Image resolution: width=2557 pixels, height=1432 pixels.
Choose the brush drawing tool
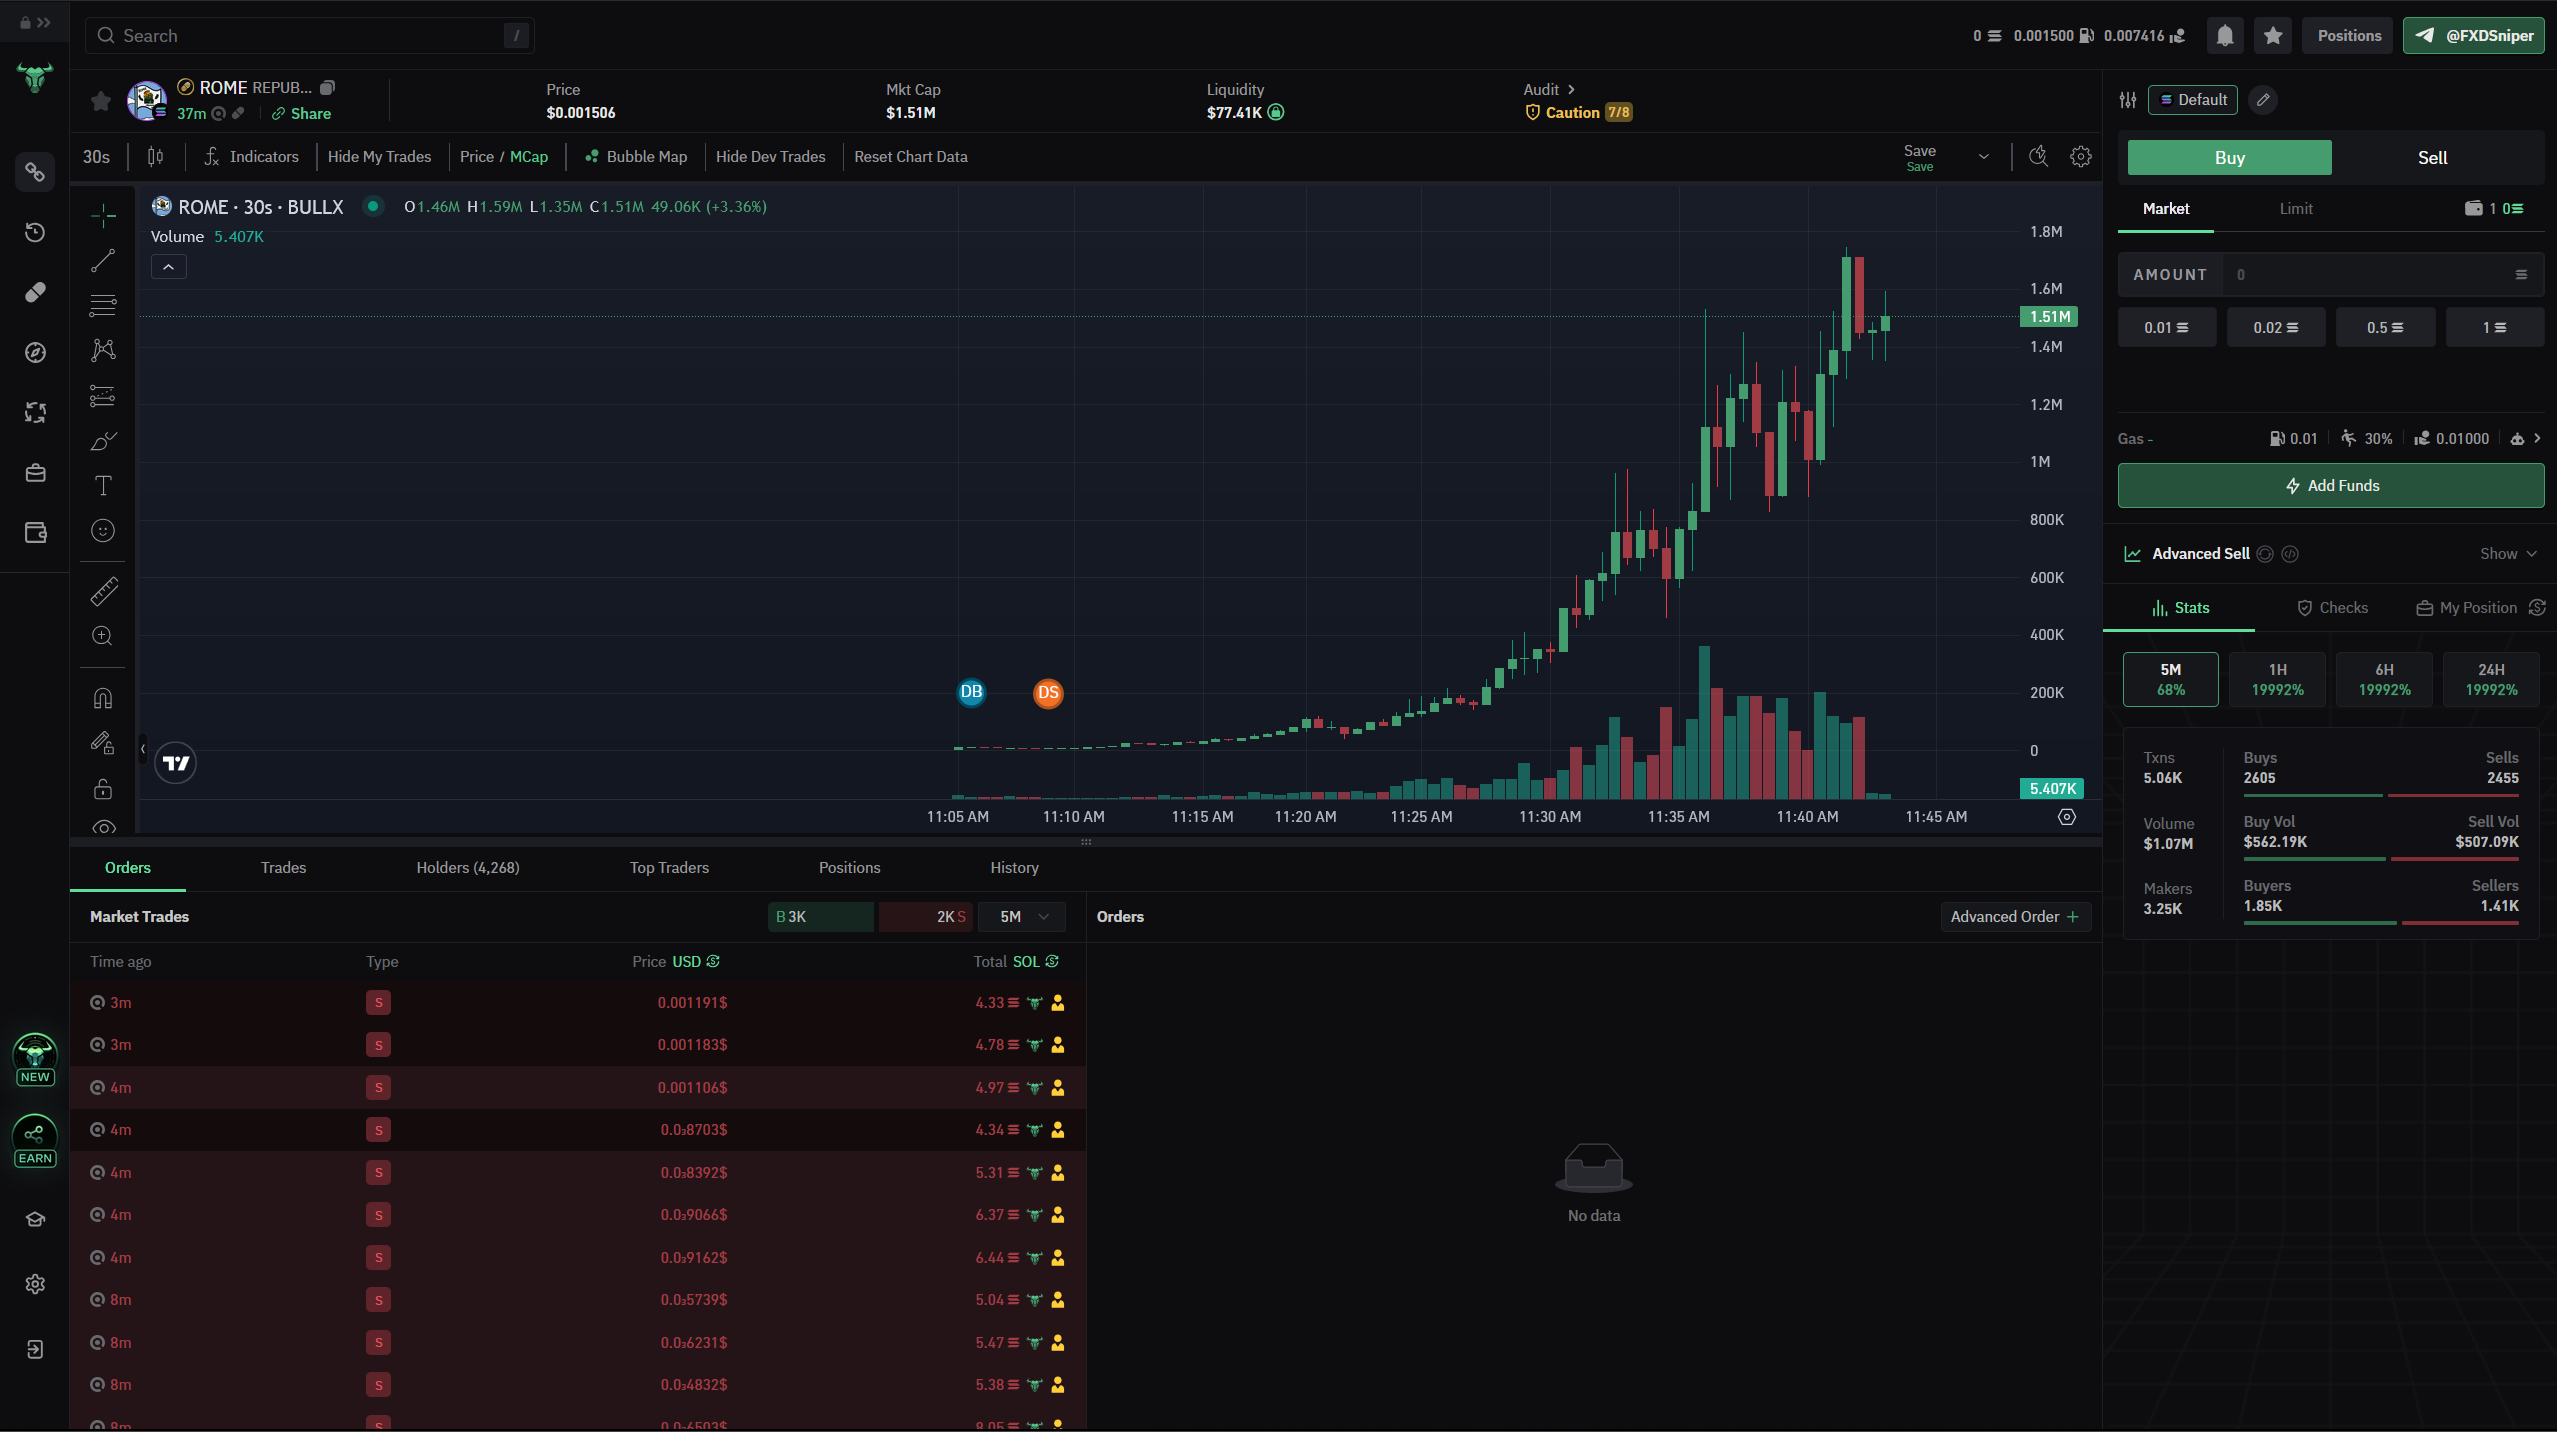point(103,441)
